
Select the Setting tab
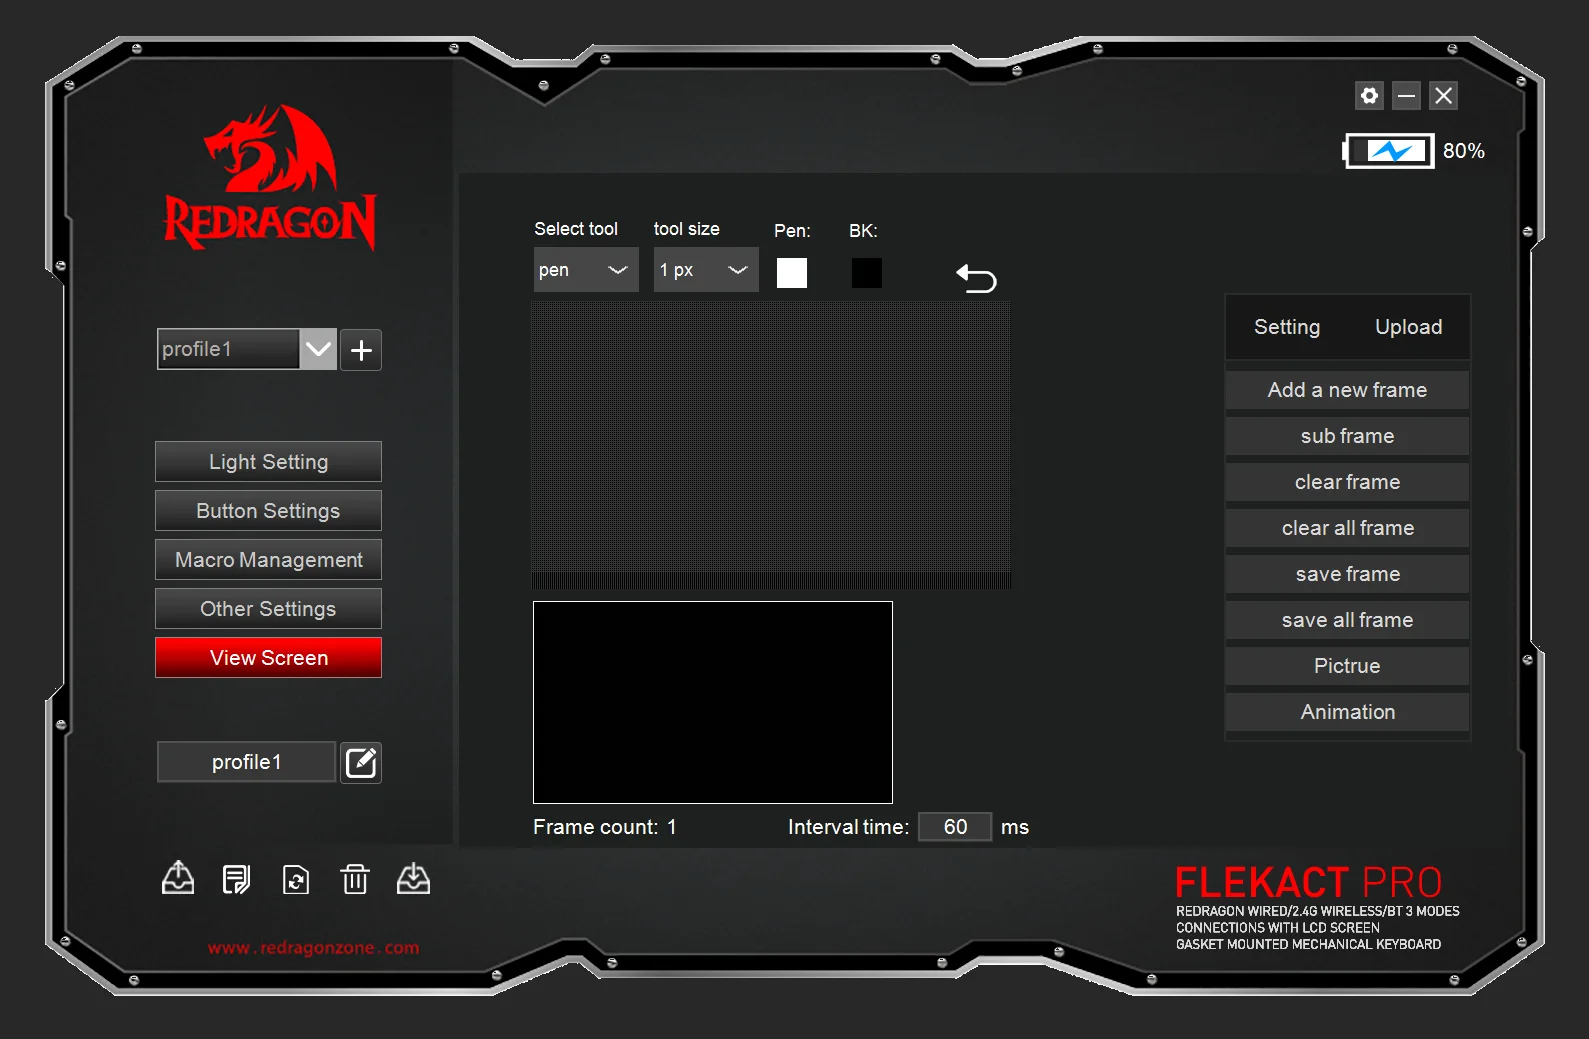(1287, 327)
